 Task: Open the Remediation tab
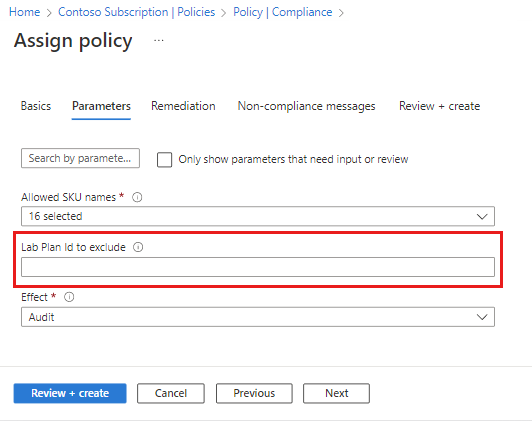pyautogui.click(x=183, y=106)
